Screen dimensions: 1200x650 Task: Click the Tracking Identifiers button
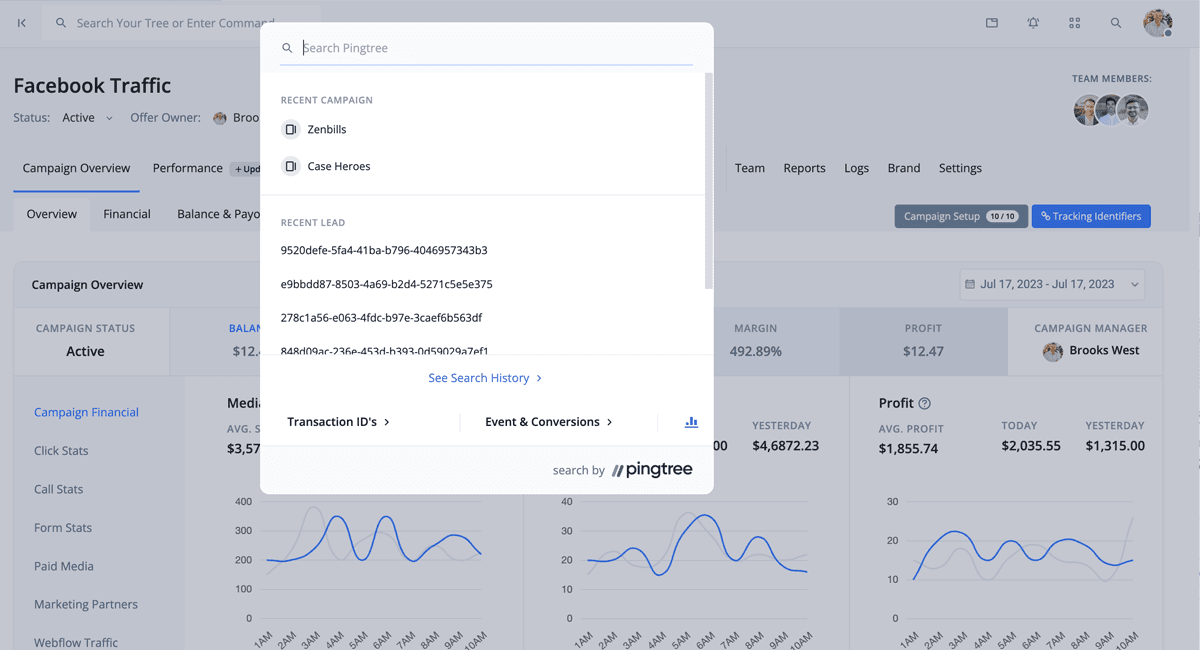click(x=1091, y=216)
